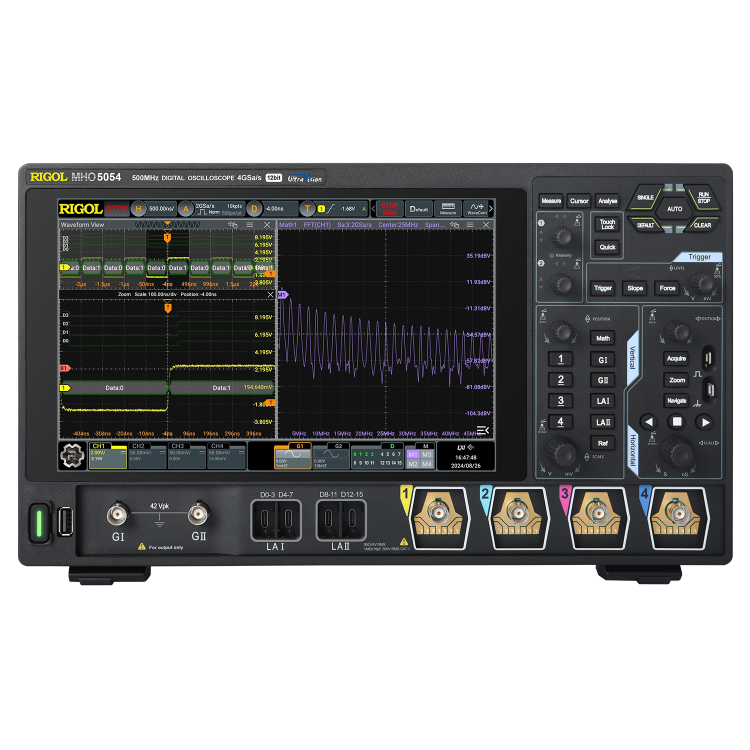Tap the Default icon in screen toolbar
Viewport: 750px width, 750px height.
[x=419, y=209]
